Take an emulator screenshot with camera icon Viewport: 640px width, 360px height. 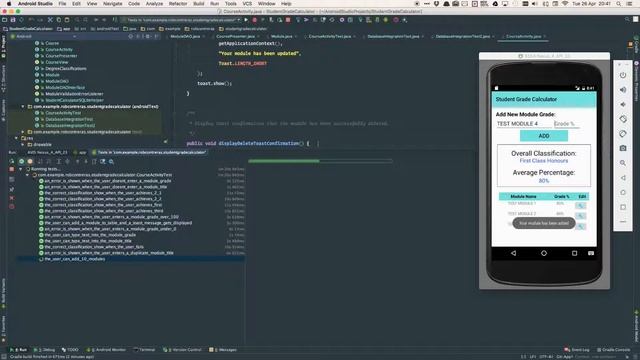623,148
